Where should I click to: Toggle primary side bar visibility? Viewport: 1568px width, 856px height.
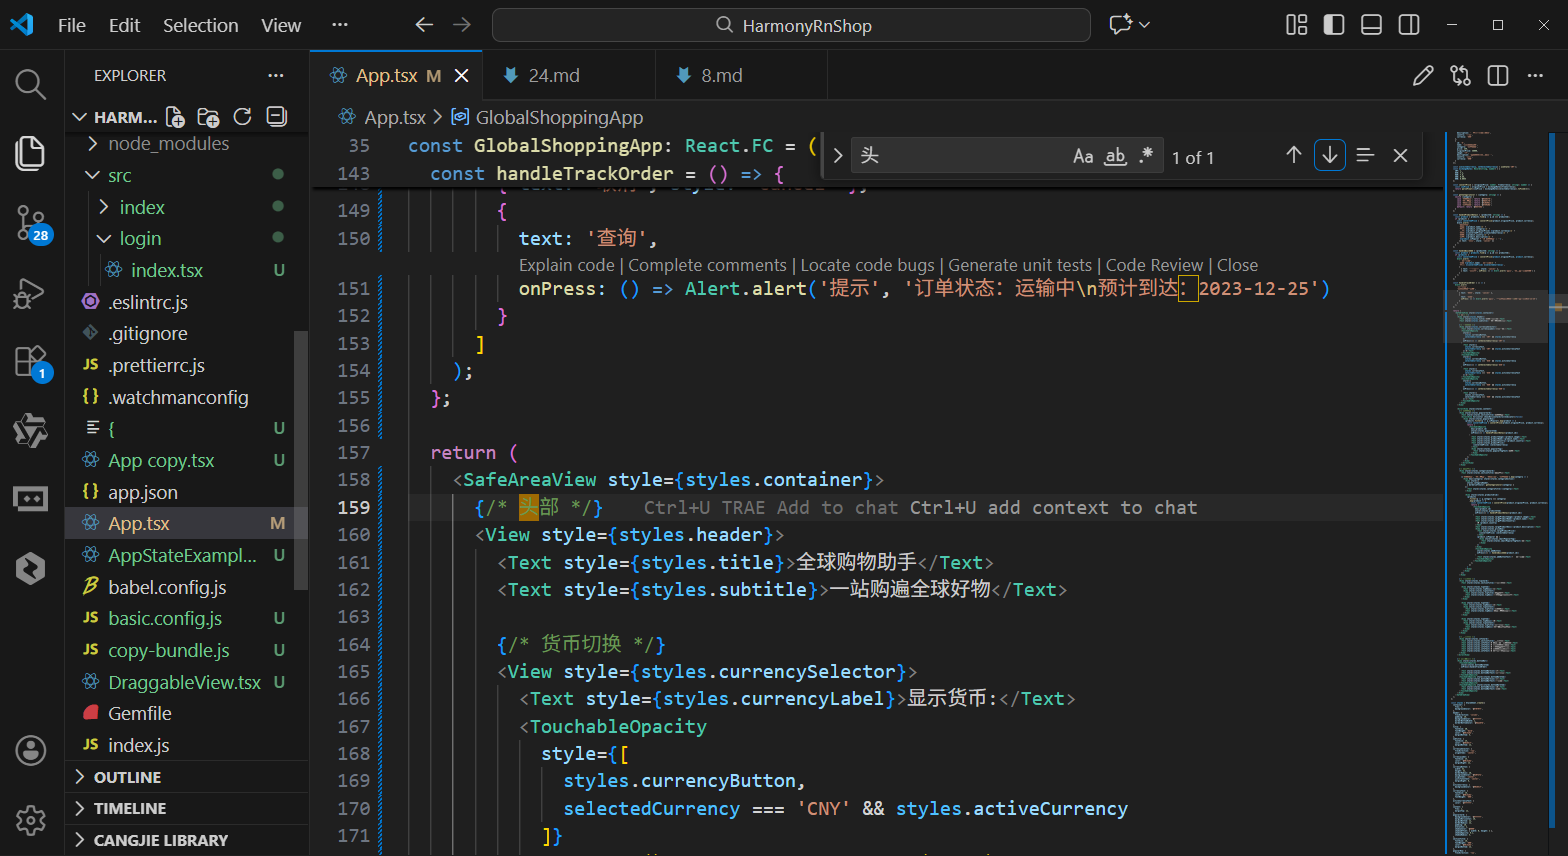click(1334, 25)
